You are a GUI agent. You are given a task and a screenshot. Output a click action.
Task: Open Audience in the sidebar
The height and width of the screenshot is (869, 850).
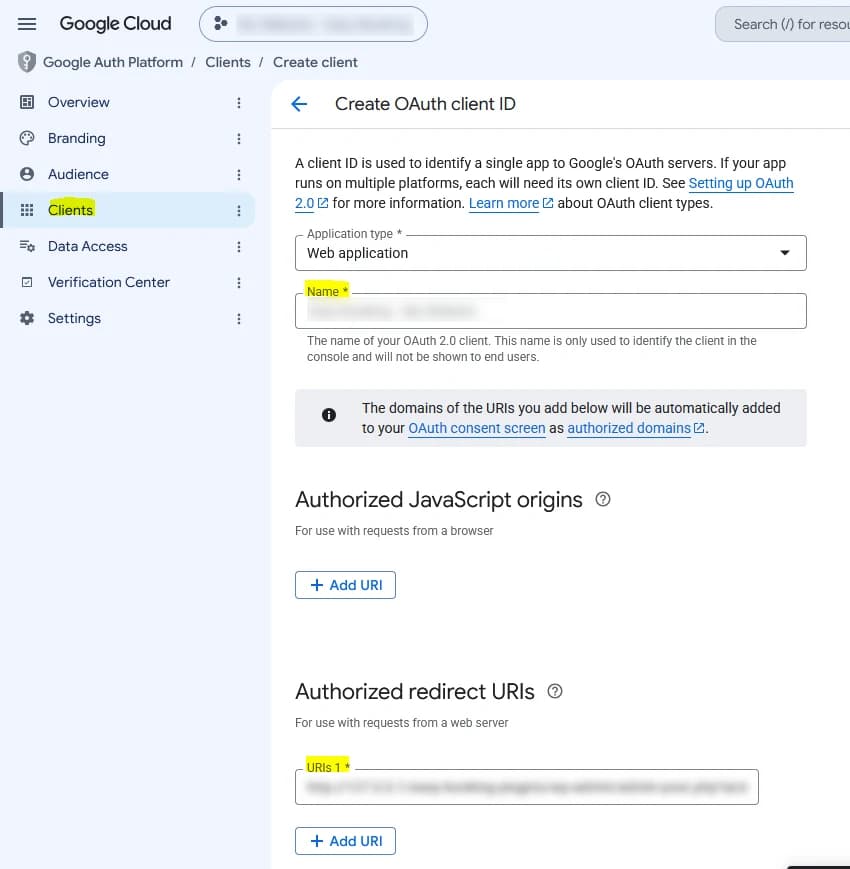(78, 175)
